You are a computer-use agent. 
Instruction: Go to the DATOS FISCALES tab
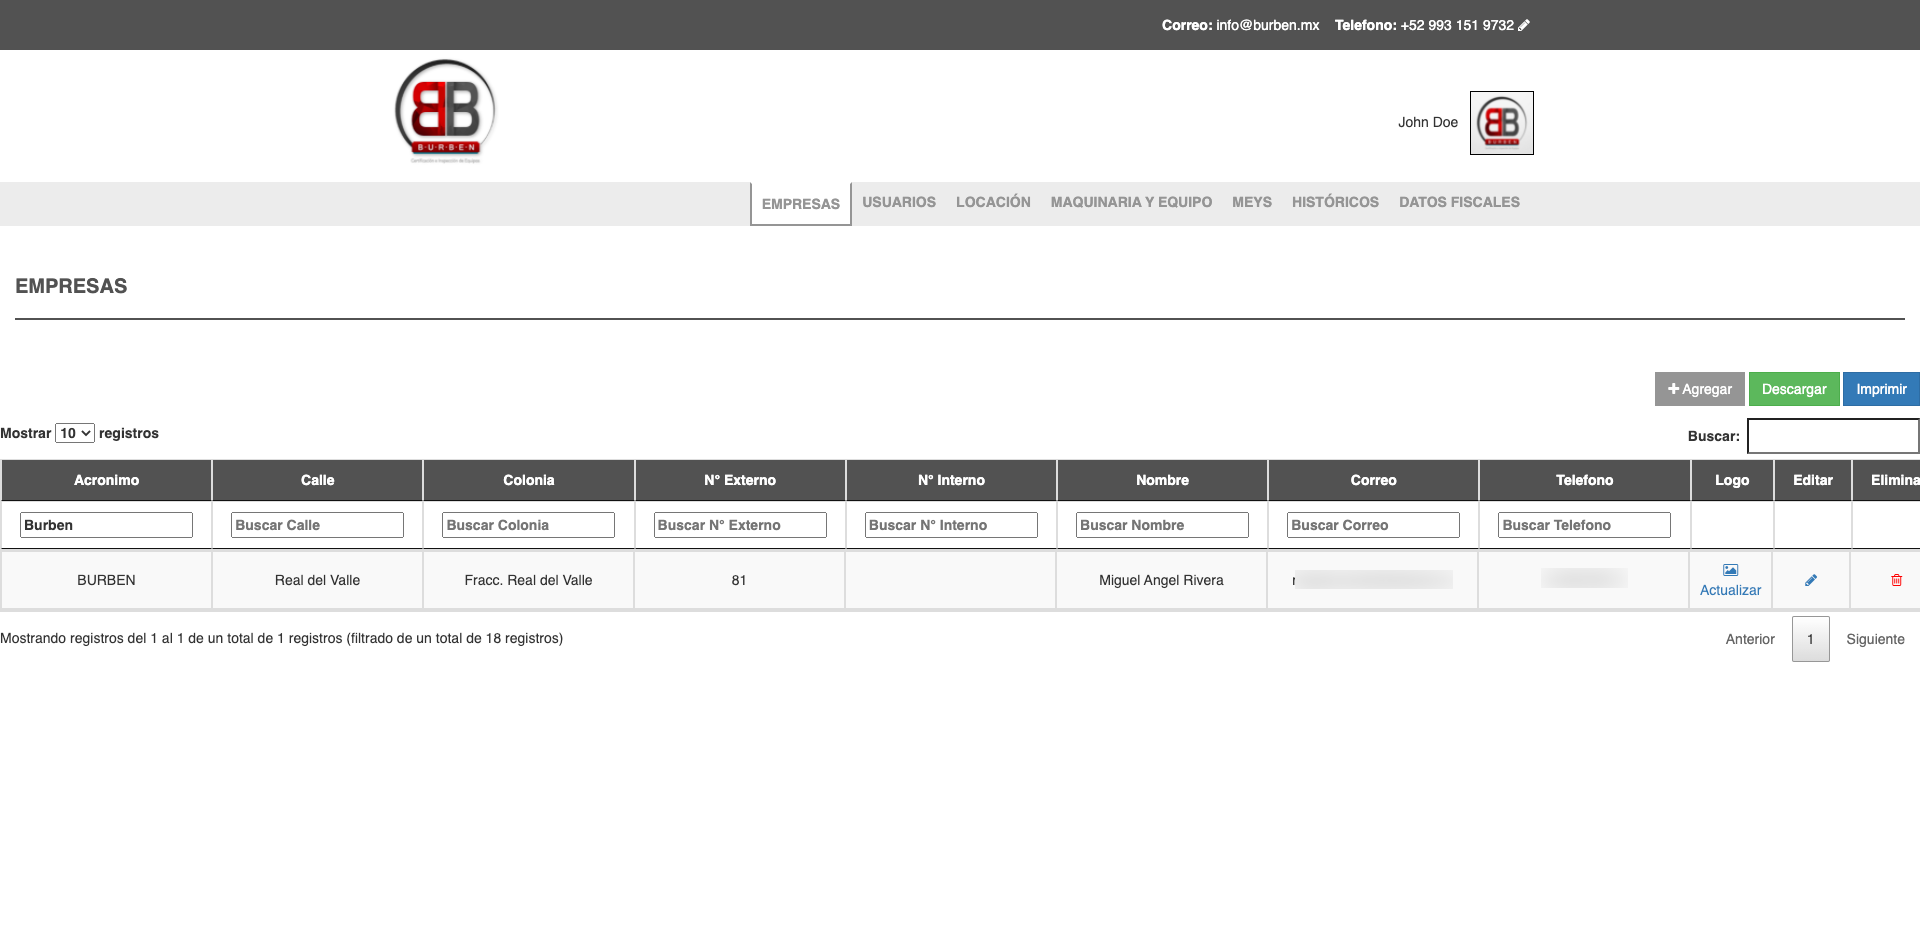coord(1459,202)
